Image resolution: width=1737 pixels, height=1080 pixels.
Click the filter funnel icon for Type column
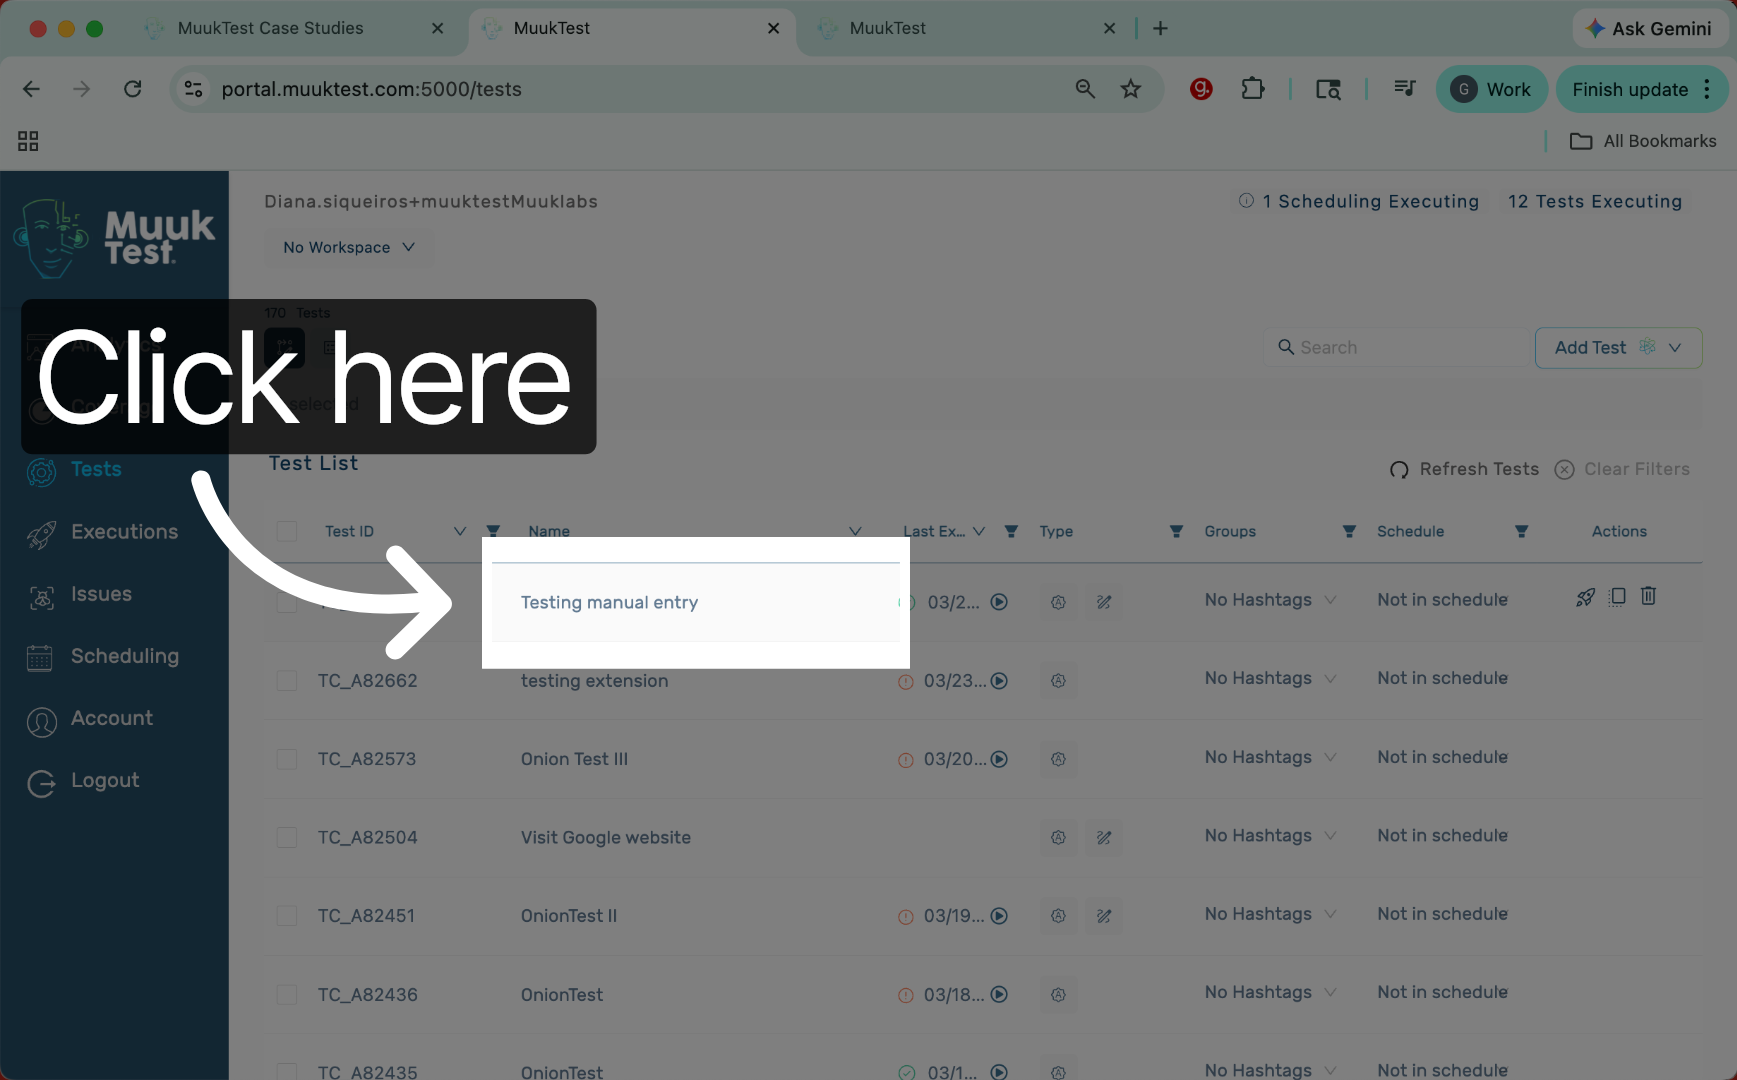coord(1176,531)
